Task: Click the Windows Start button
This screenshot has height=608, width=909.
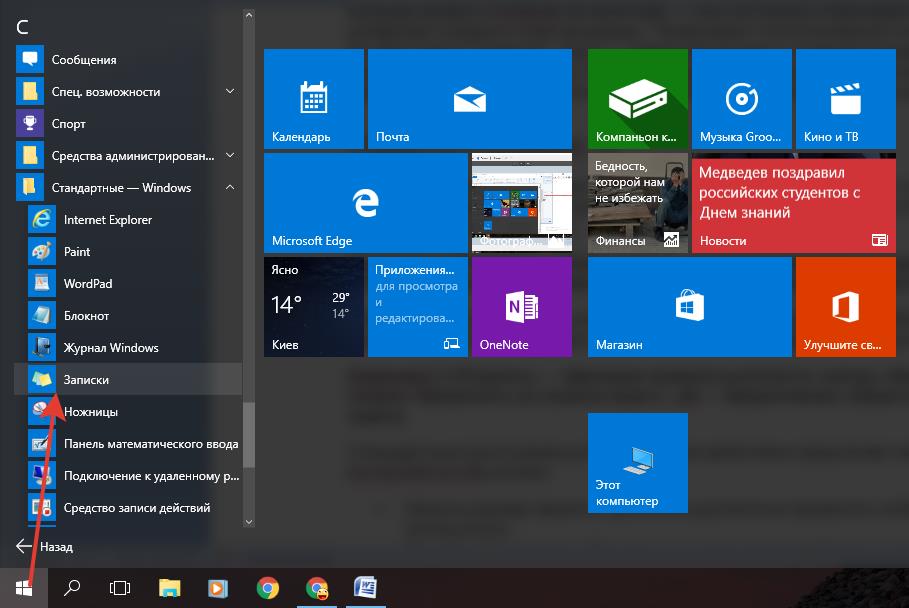Action: (x=24, y=588)
